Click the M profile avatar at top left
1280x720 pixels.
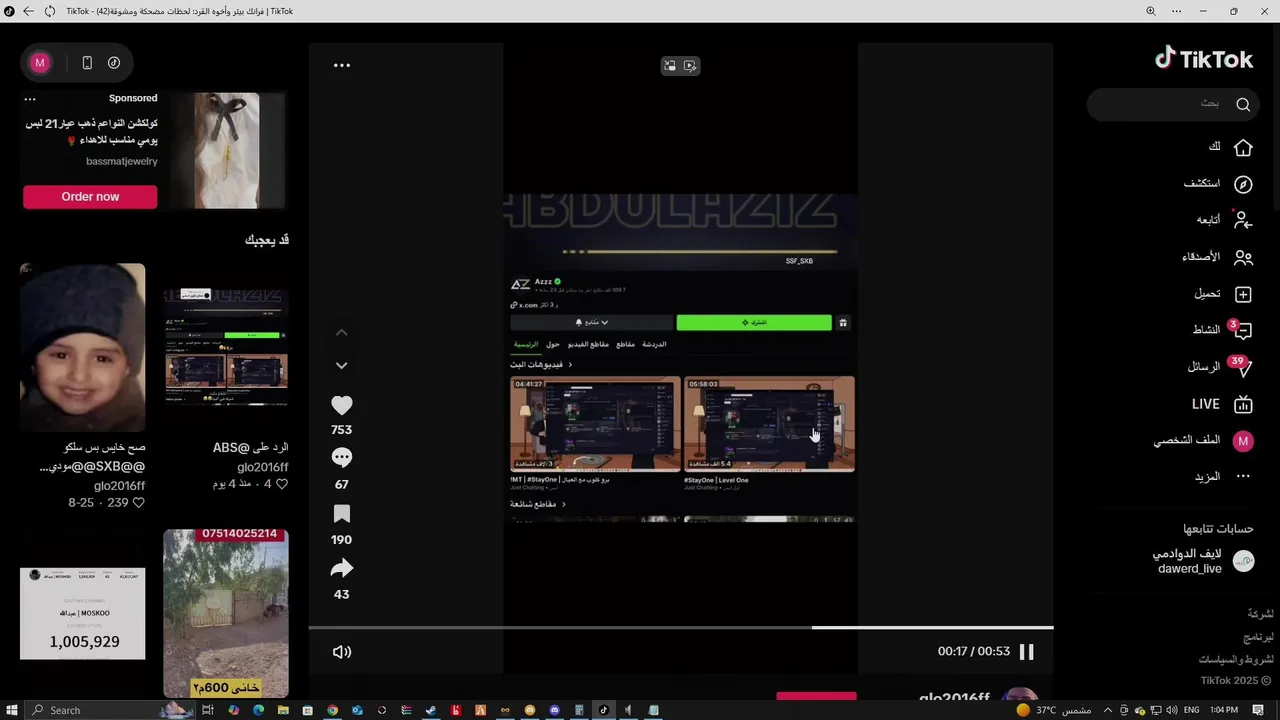tap(40, 63)
